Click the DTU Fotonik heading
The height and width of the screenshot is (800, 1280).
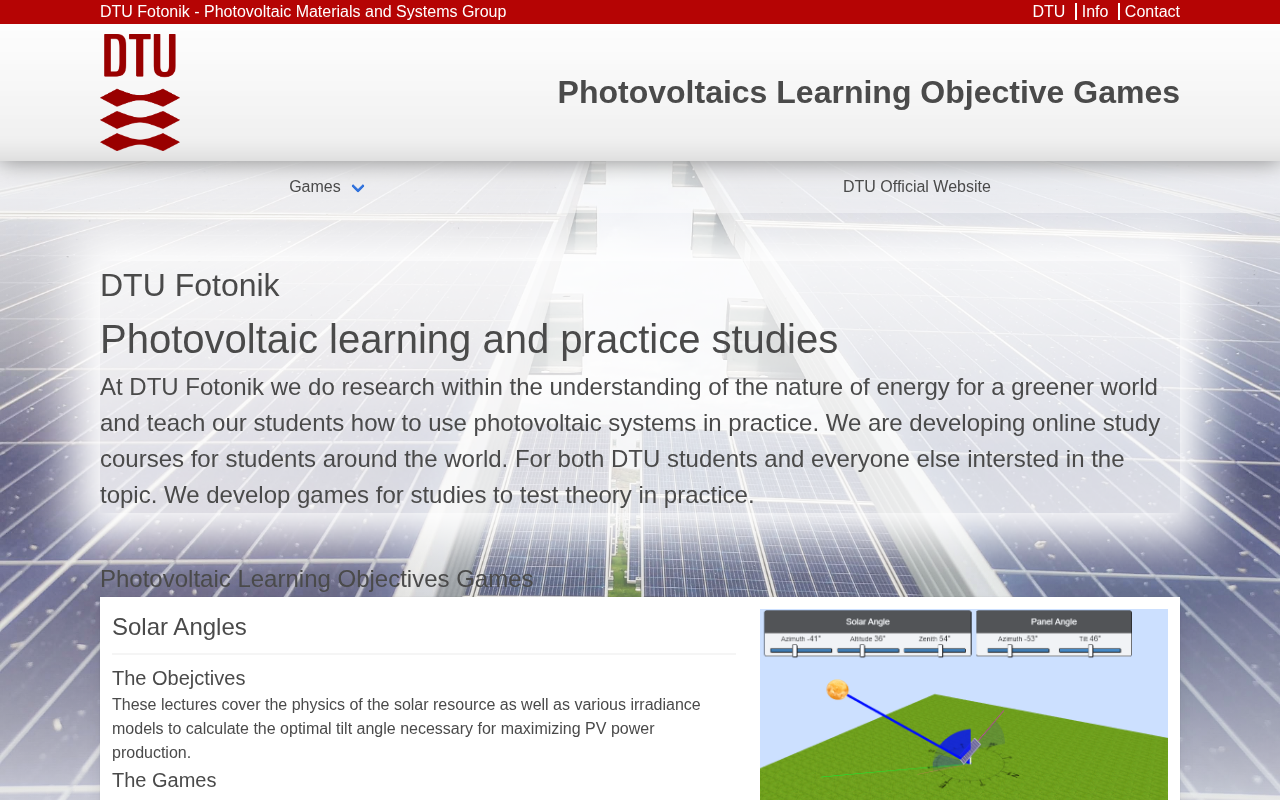[x=190, y=285]
